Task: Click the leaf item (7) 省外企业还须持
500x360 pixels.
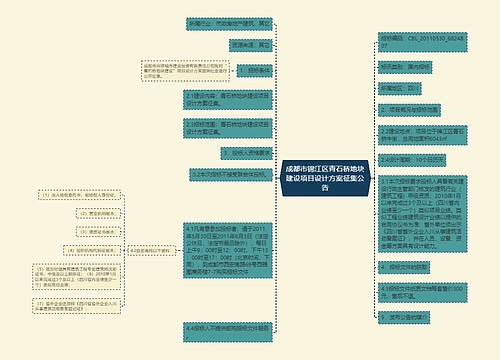Action: (77, 306)
